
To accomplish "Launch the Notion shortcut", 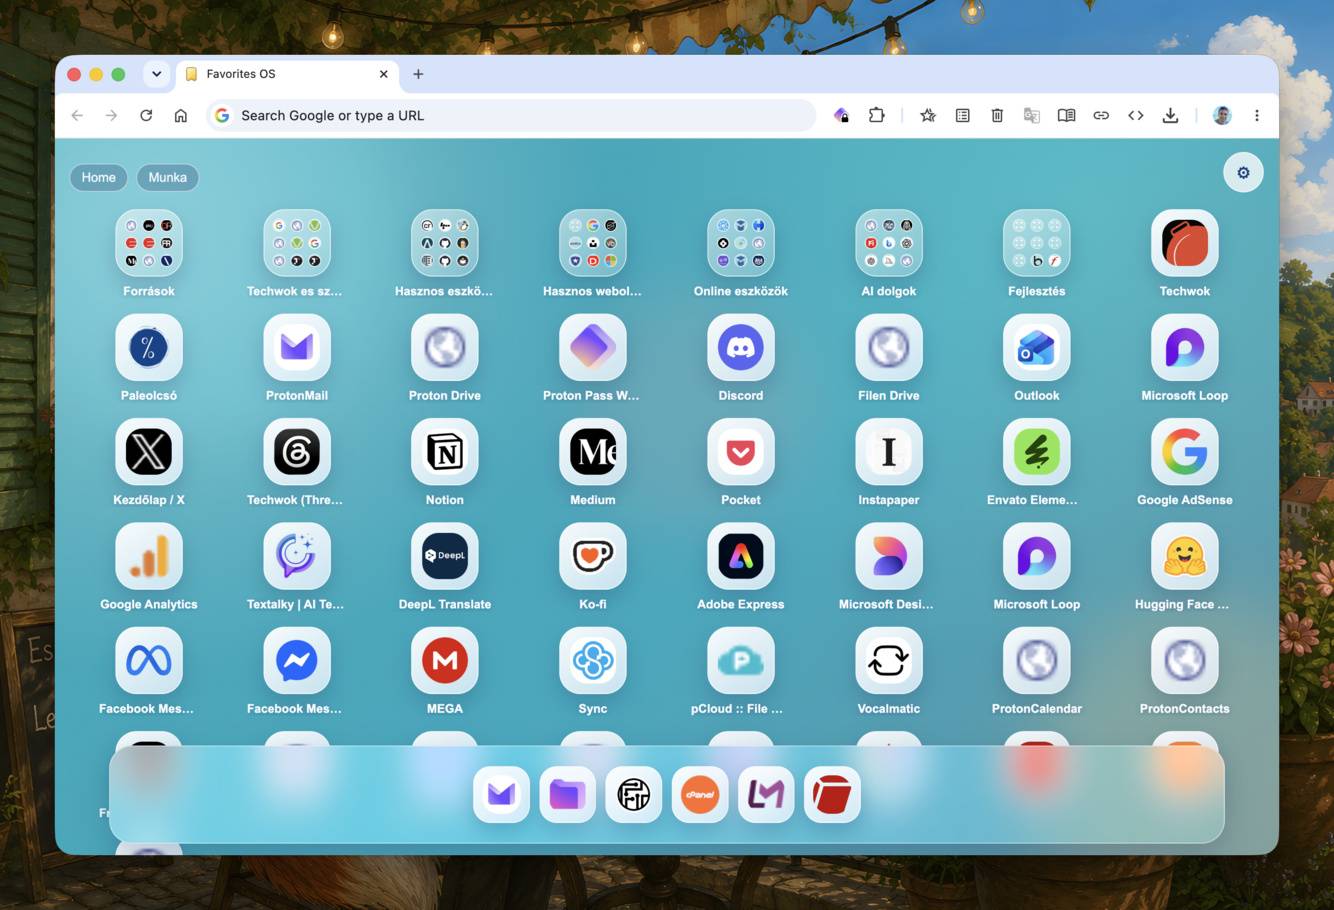I will tap(445, 452).
